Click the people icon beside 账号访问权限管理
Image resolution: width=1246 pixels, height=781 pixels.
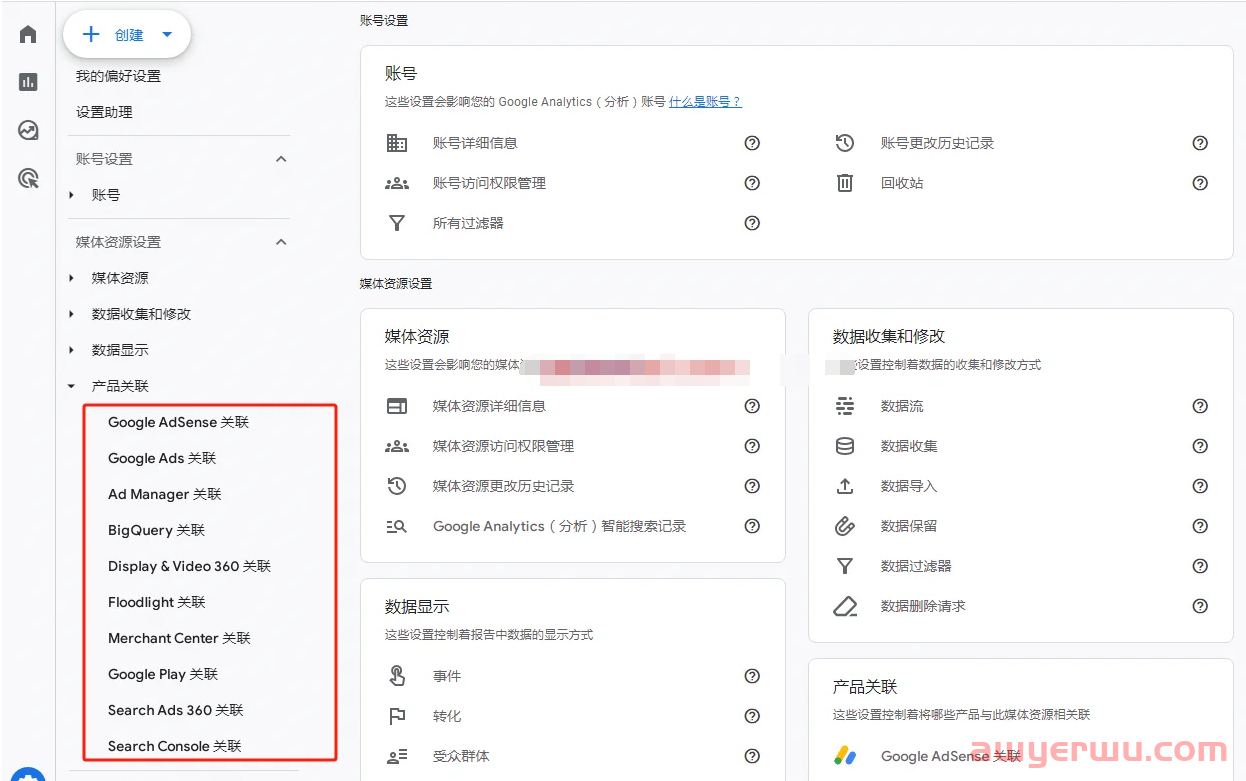coord(397,183)
